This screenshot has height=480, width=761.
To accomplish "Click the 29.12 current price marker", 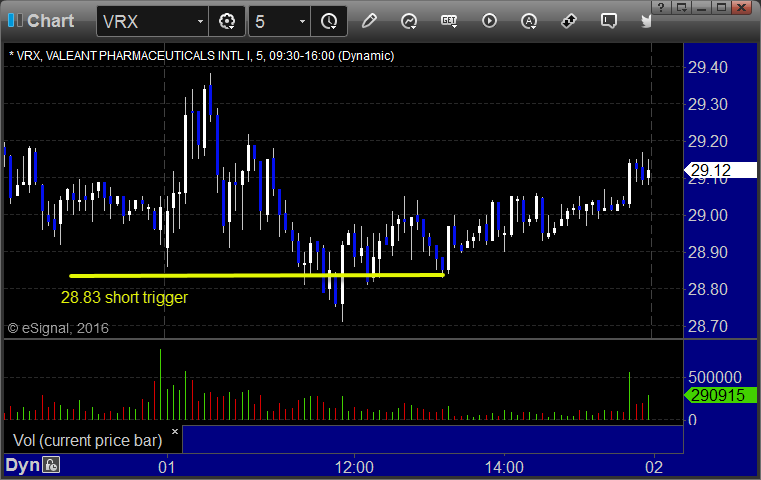I will point(720,170).
